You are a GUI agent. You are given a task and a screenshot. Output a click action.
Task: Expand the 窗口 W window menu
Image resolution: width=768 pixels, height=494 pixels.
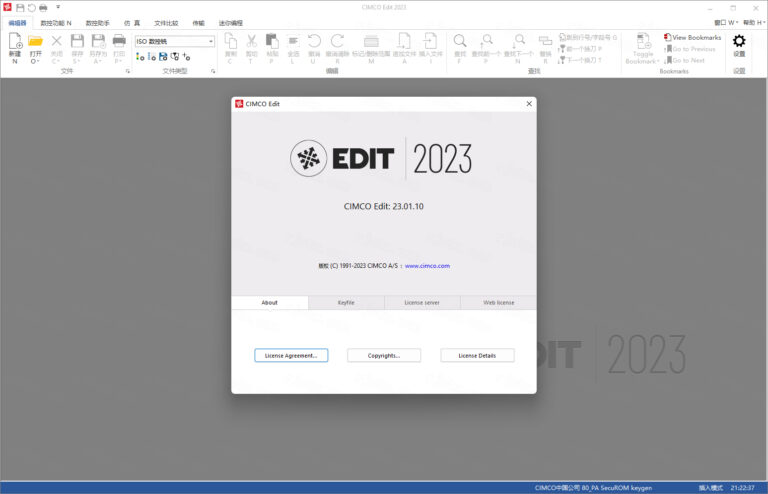coord(726,23)
